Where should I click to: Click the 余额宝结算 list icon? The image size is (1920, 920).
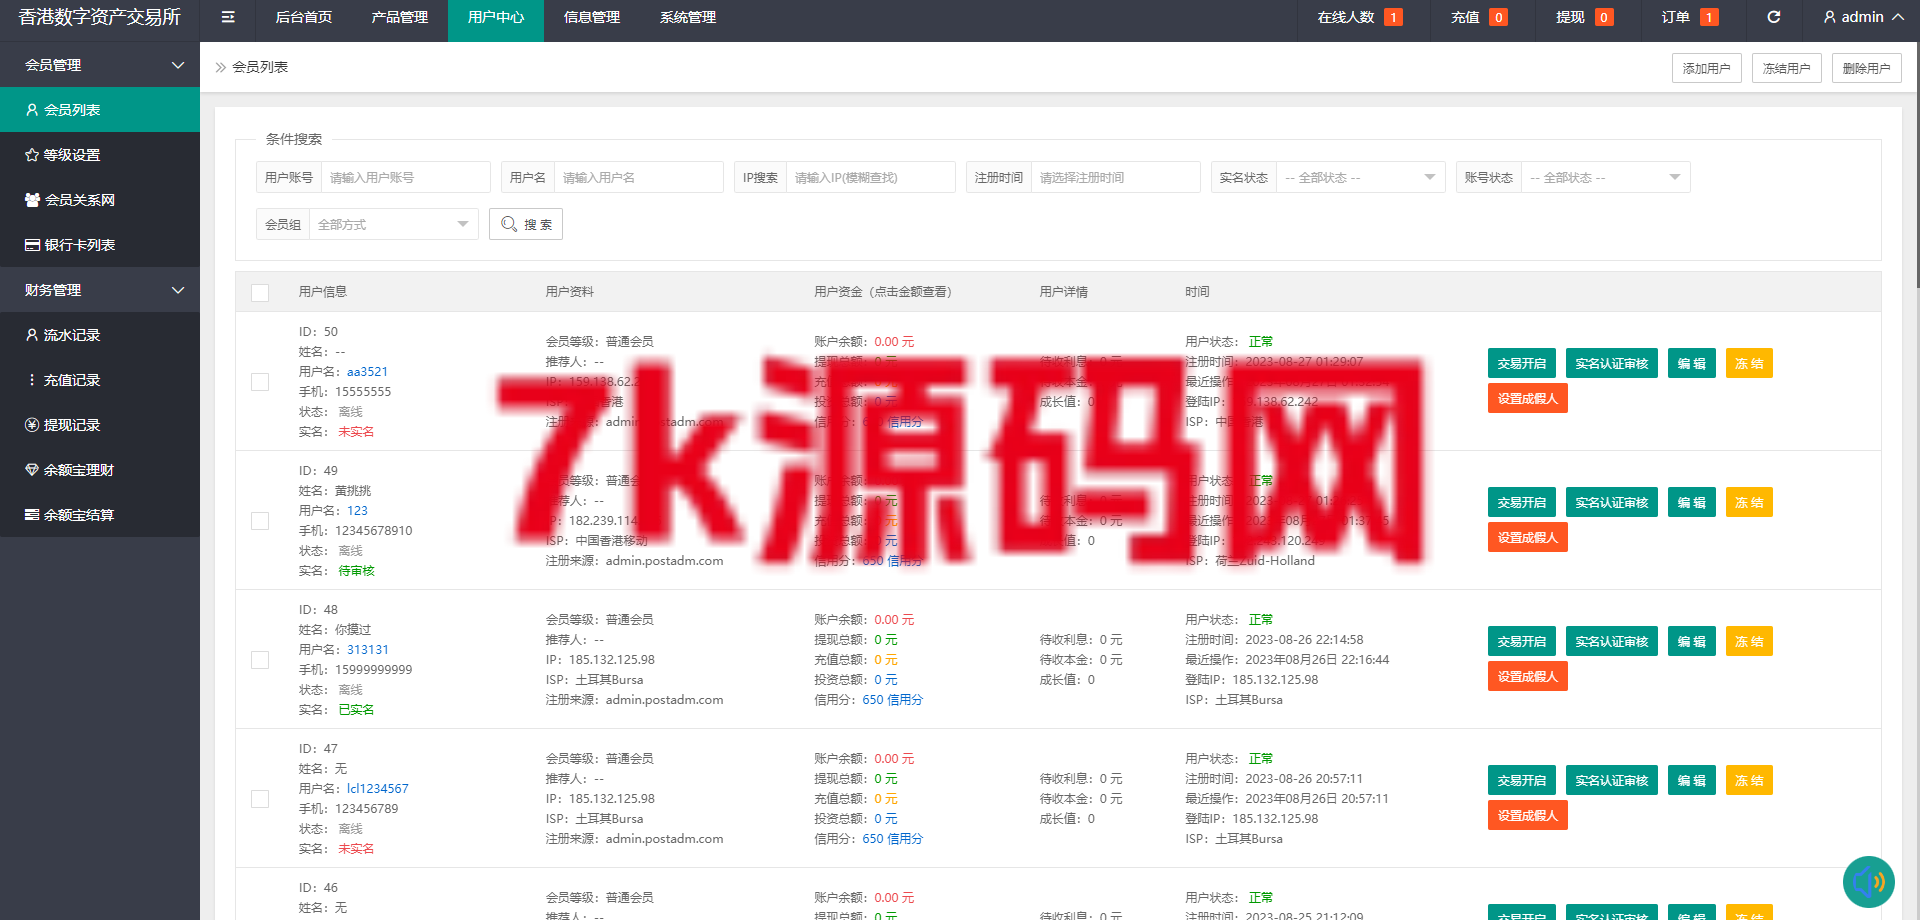tap(32, 515)
